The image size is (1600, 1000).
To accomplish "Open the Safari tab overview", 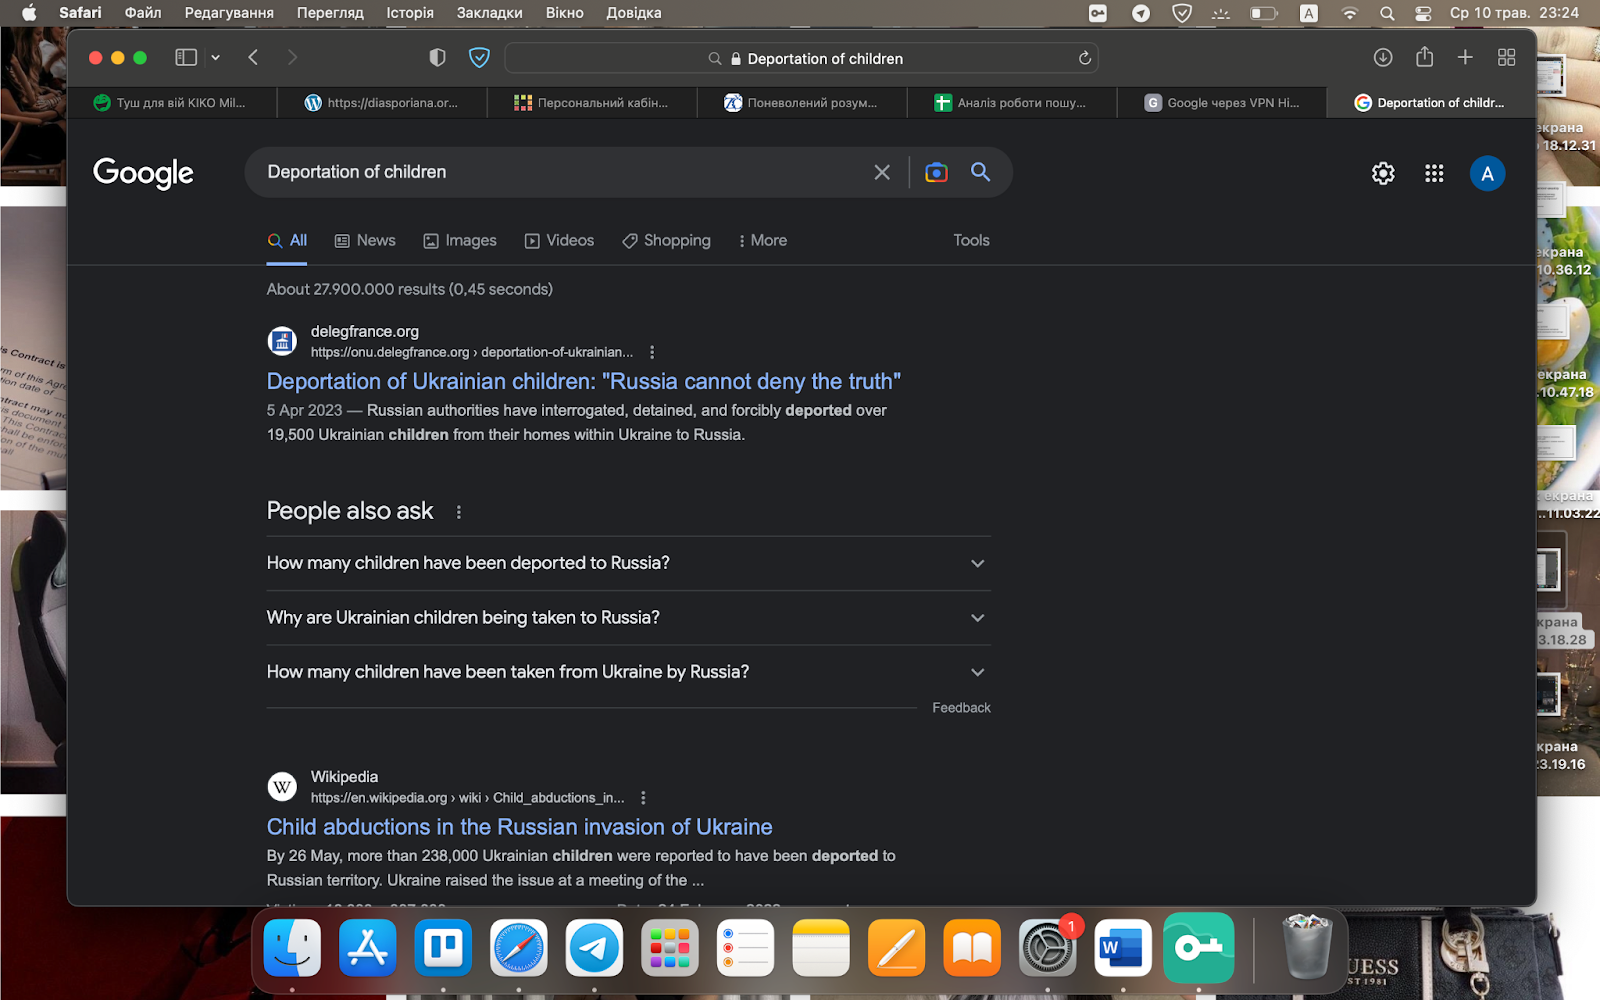I will point(1506,58).
